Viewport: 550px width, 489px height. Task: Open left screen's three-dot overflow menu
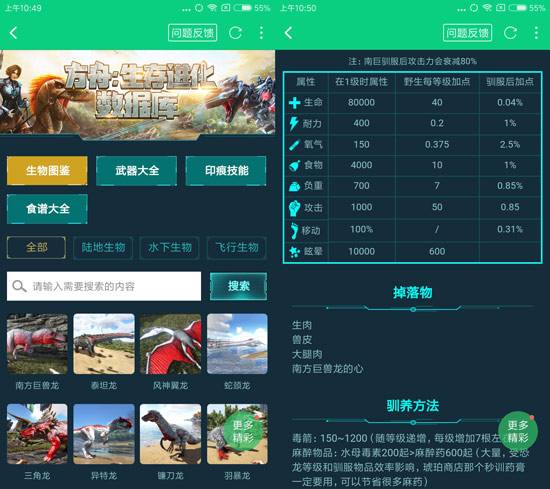261,33
